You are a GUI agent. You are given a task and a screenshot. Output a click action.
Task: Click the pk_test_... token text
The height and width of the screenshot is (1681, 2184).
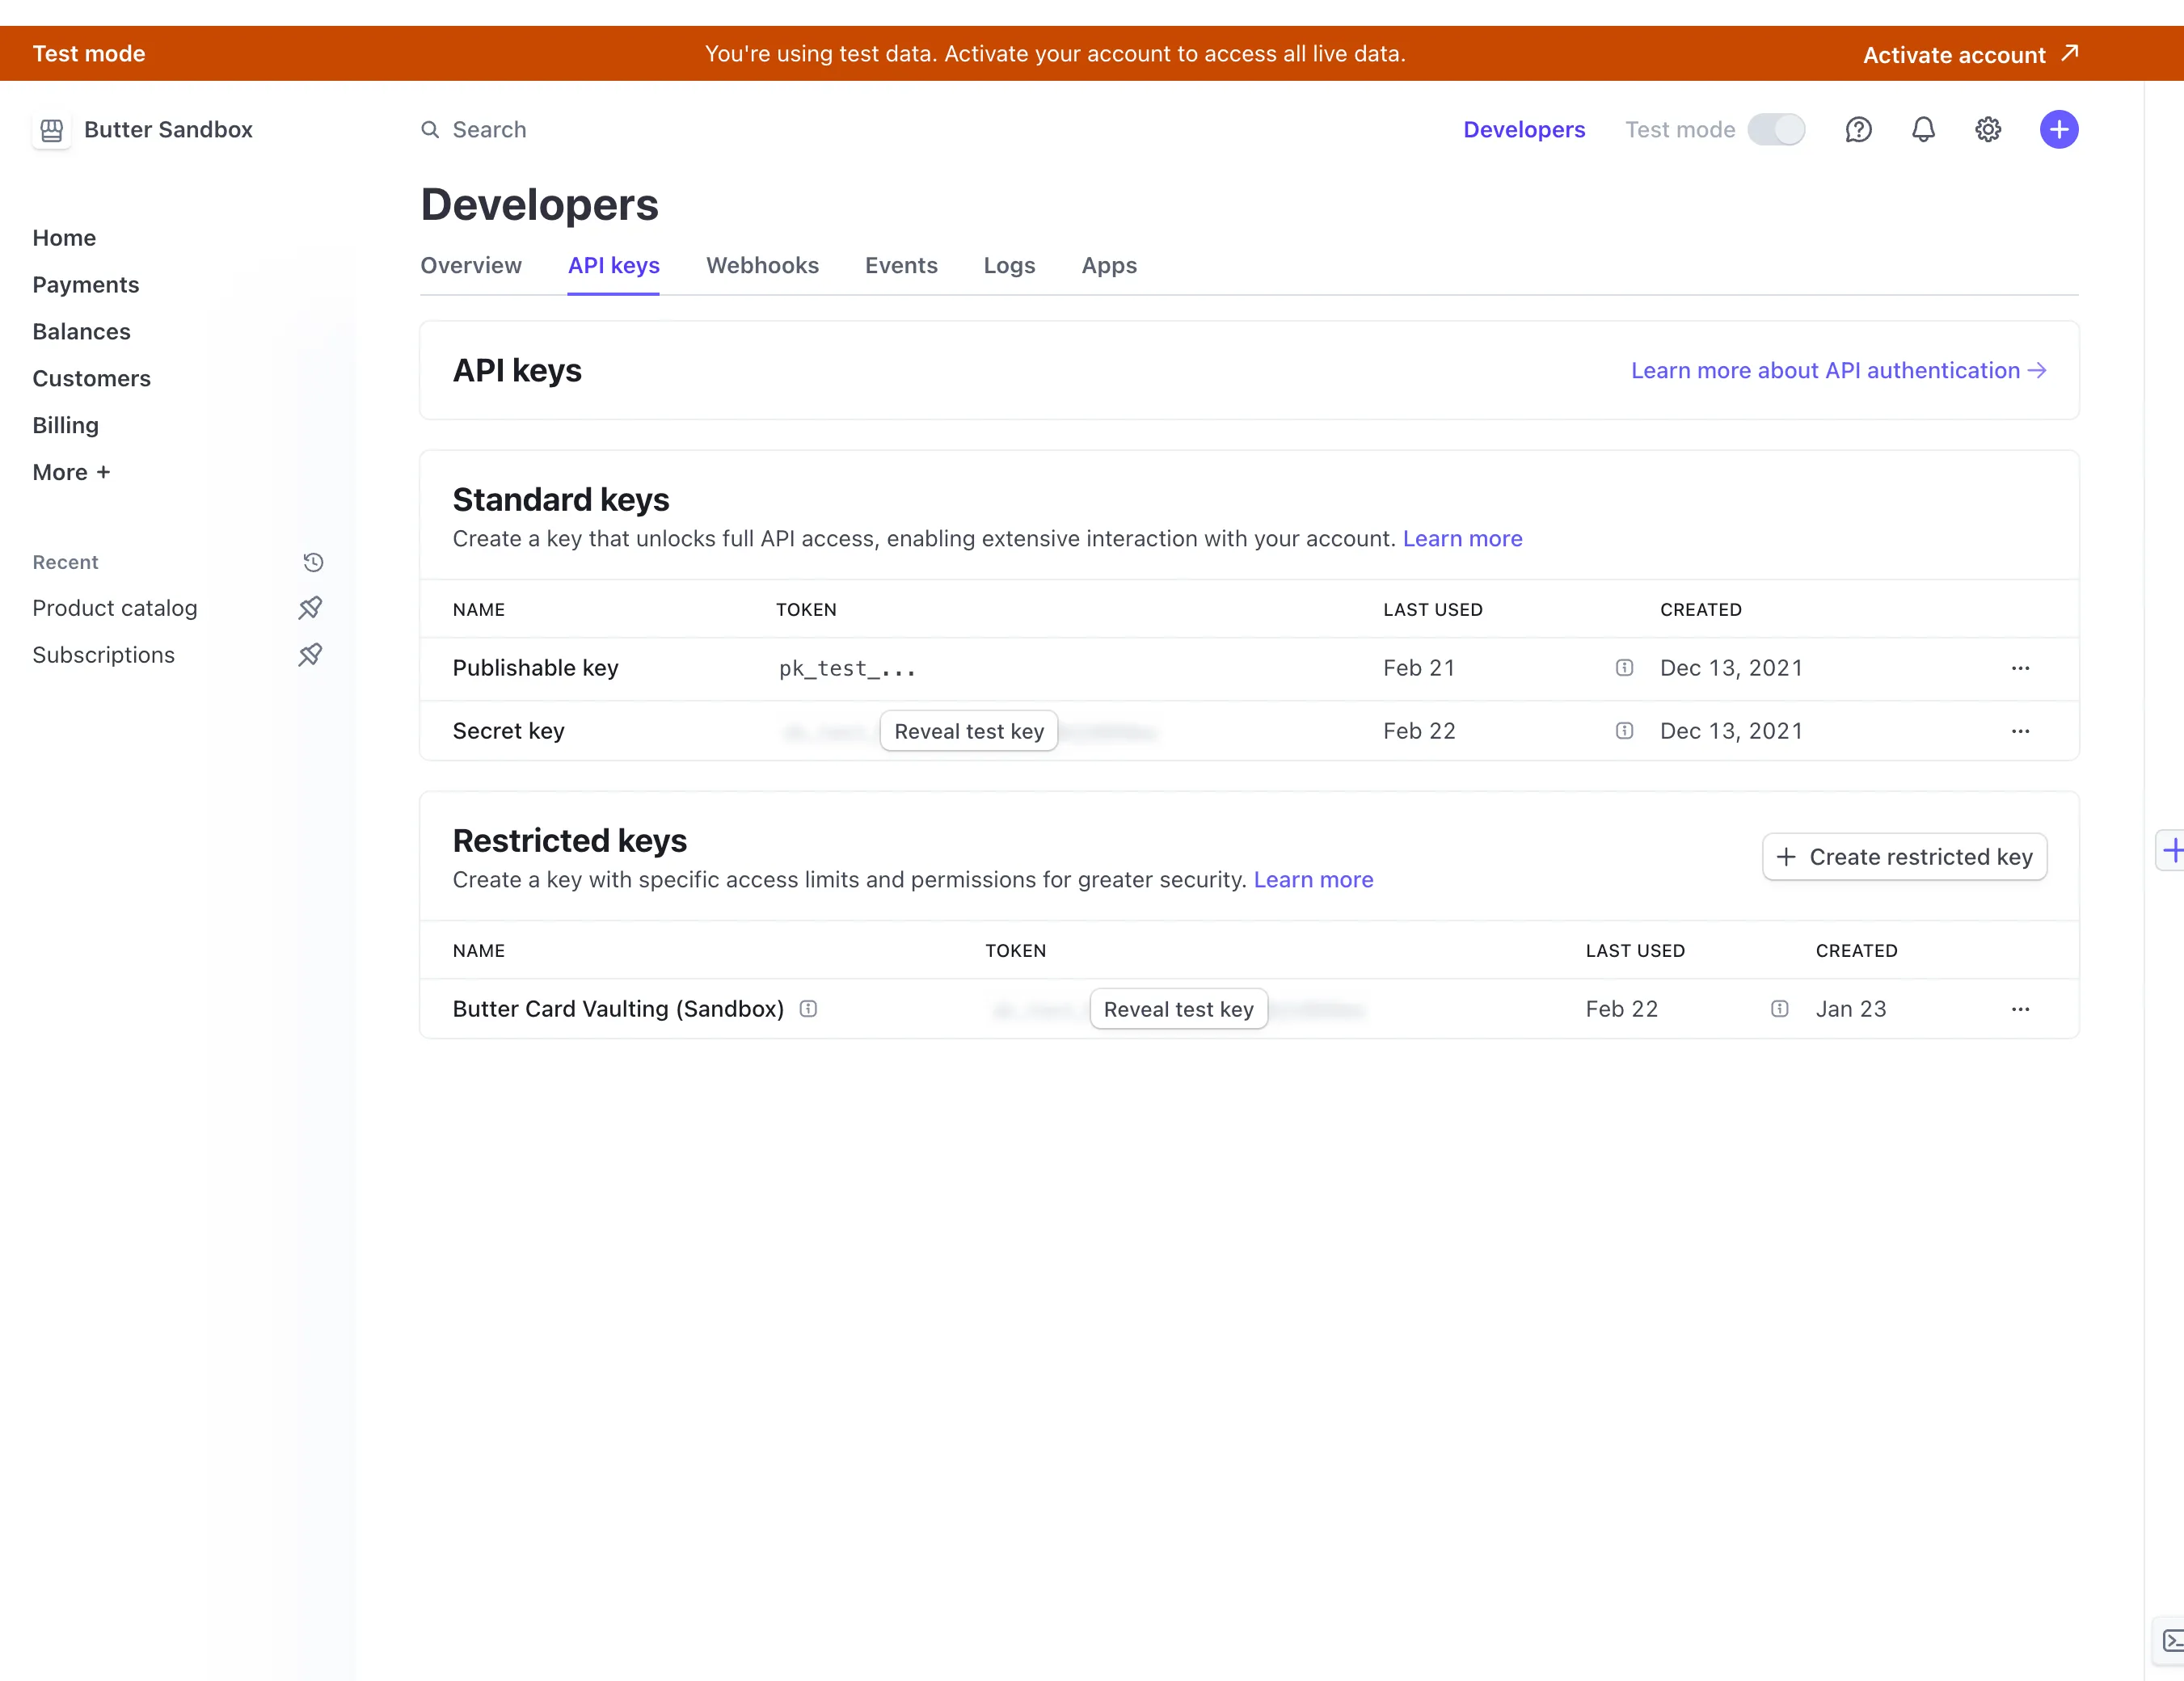point(847,668)
